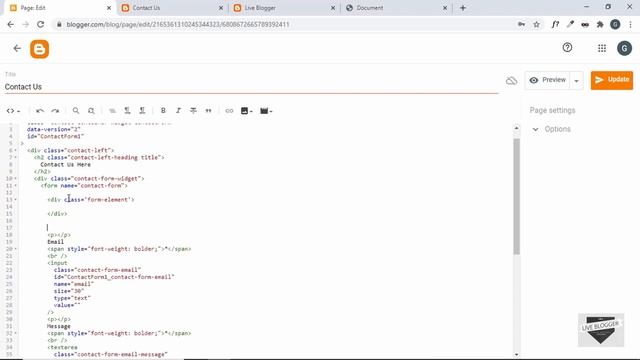Open a new browser tab

462,8
